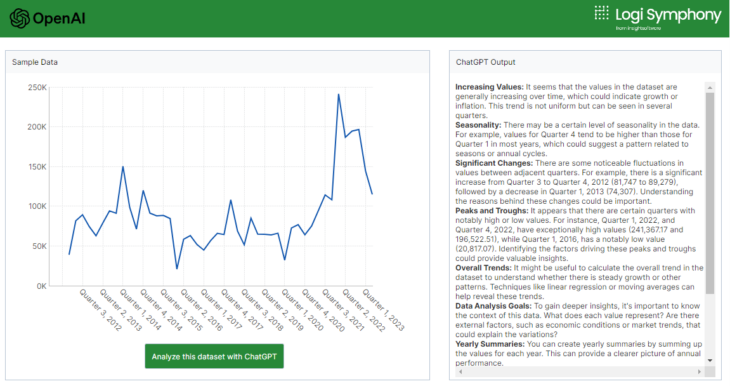Click the 200K y-axis label
The width and height of the screenshot is (730, 386).
click(37, 127)
